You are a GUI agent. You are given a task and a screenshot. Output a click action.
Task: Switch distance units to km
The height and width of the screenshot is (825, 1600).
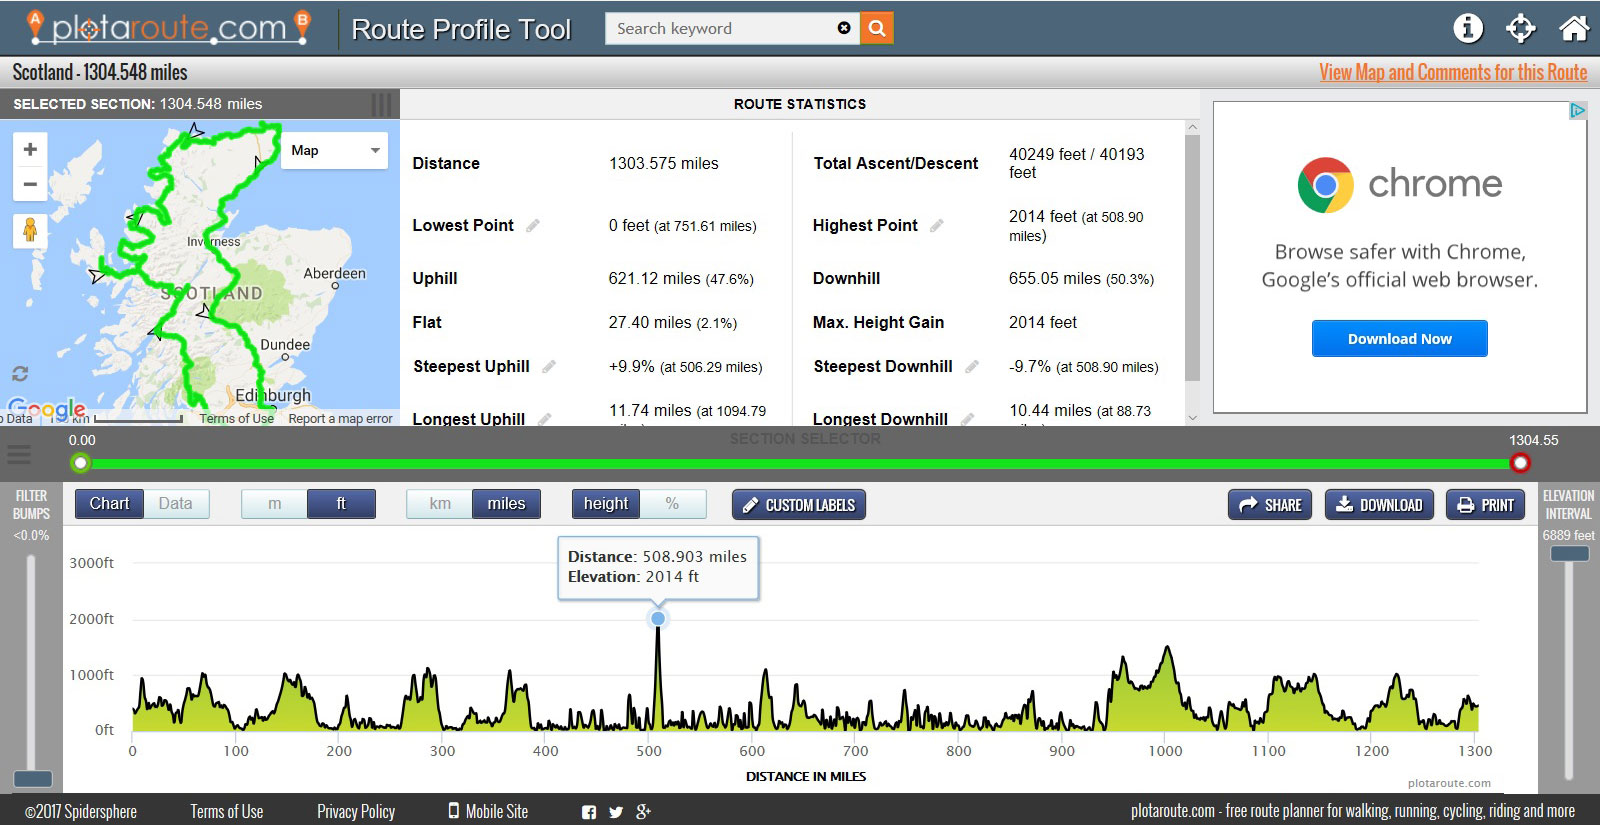[439, 504]
